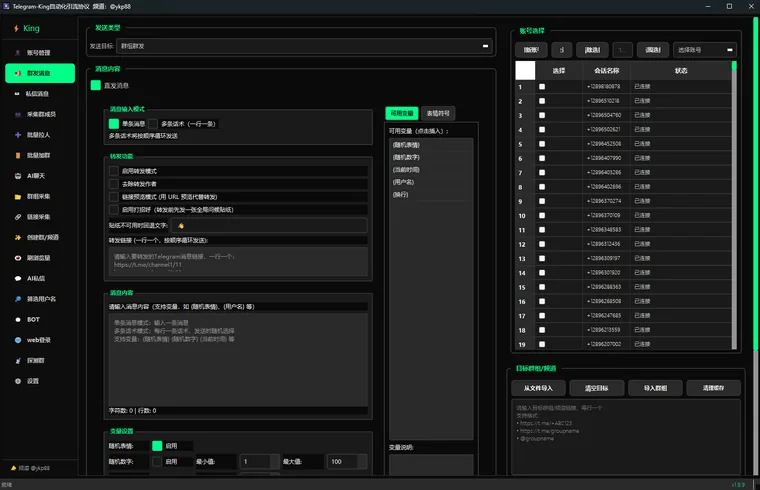This screenshot has width=760, height=490.
Task: Switch to the 可用变量 tab
Action: tap(402, 113)
